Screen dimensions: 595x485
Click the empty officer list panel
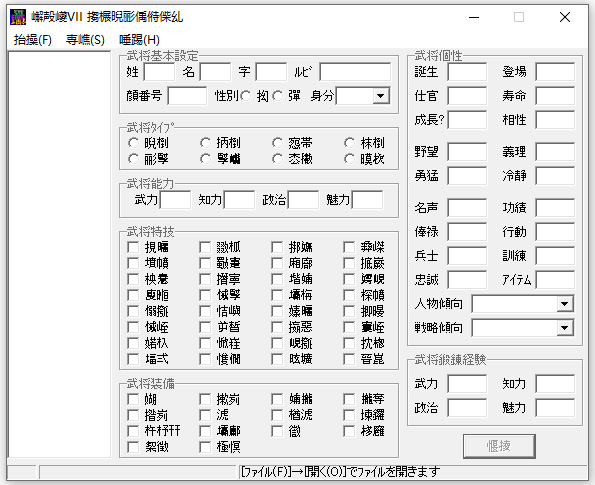(60, 254)
